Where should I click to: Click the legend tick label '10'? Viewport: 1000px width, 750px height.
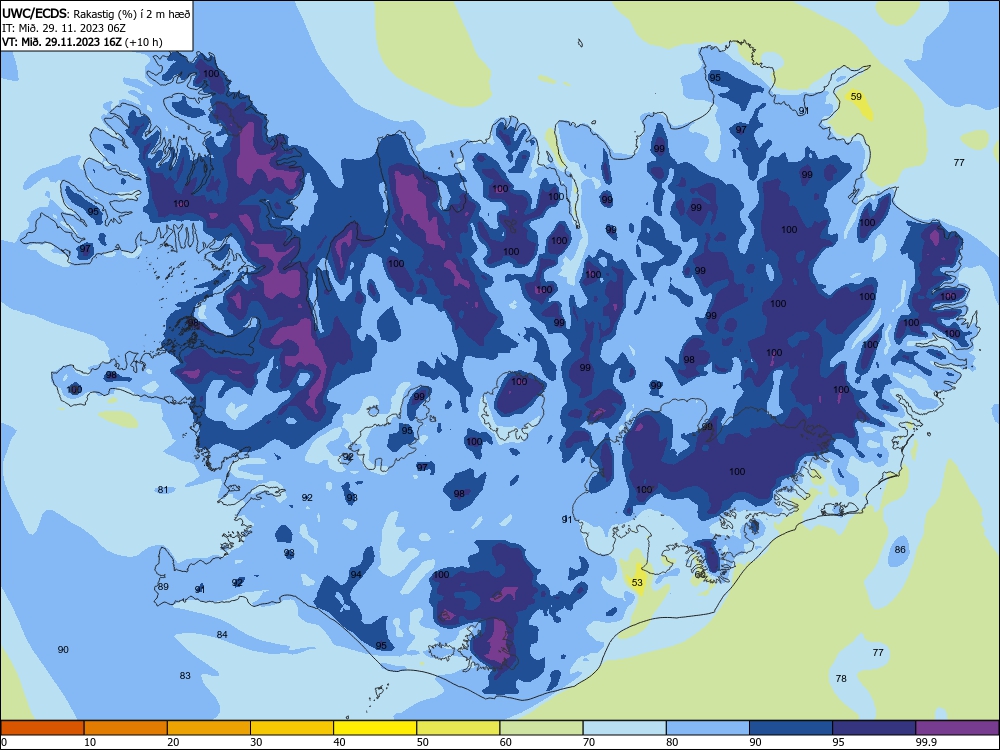[90, 742]
